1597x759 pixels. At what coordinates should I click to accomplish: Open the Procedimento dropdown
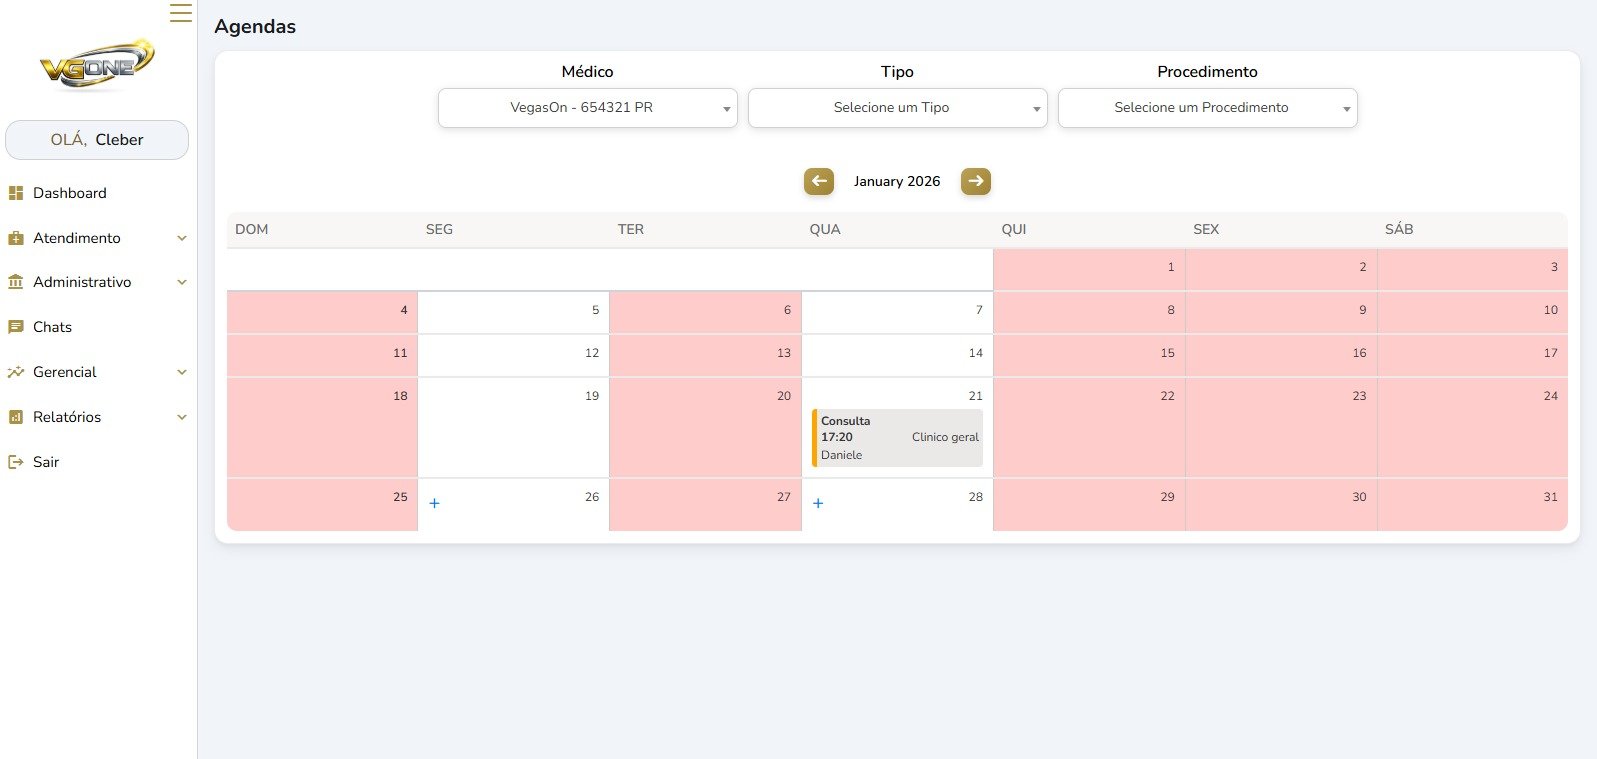coord(1207,108)
